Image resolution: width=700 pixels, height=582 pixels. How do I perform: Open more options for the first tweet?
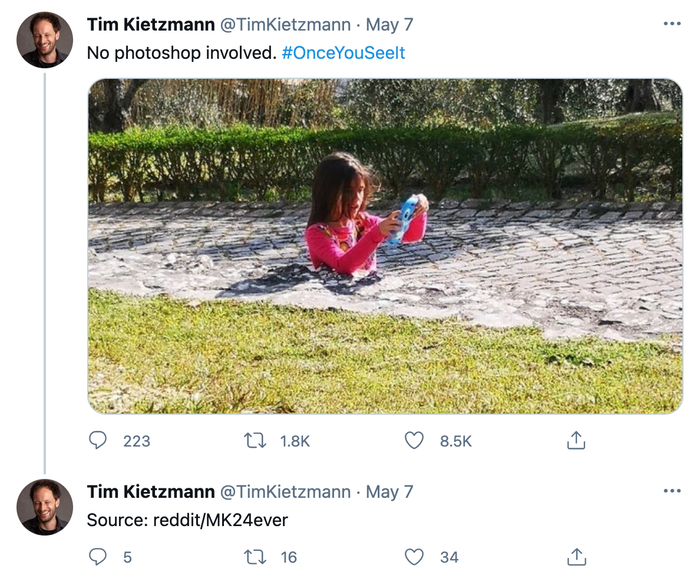[x=671, y=24]
